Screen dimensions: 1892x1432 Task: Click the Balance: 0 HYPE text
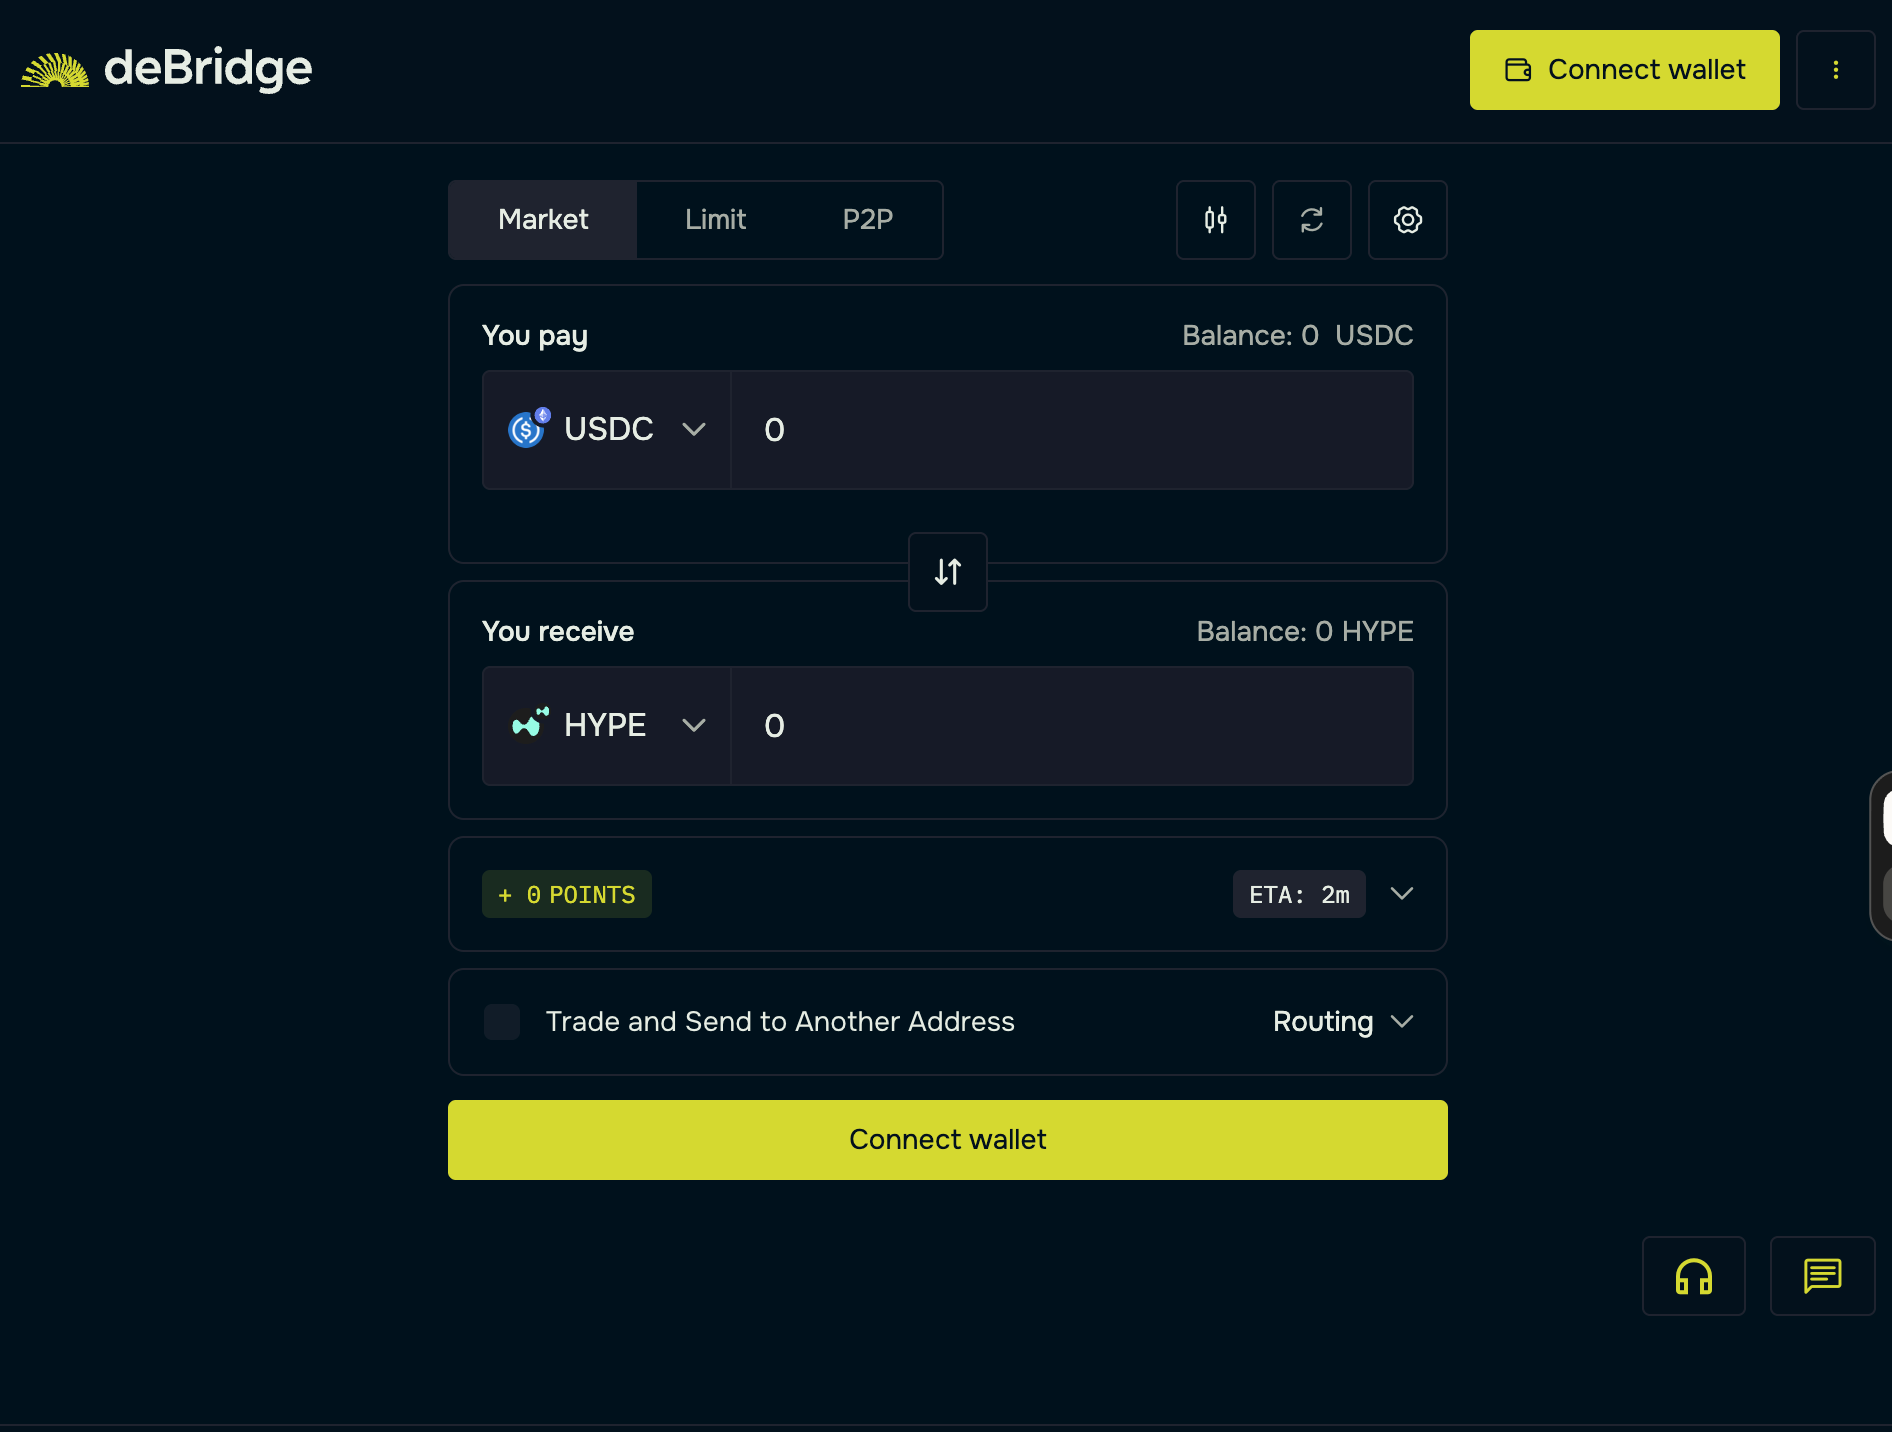[1304, 632]
